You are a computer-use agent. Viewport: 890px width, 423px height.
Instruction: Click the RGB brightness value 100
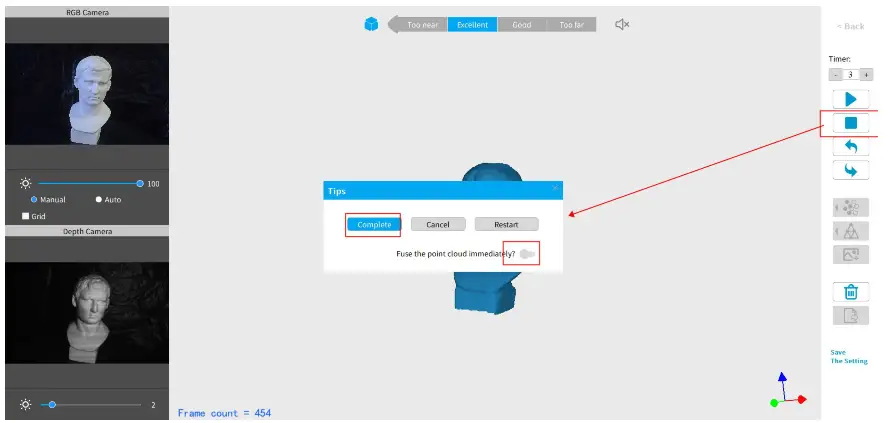(x=153, y=184)
